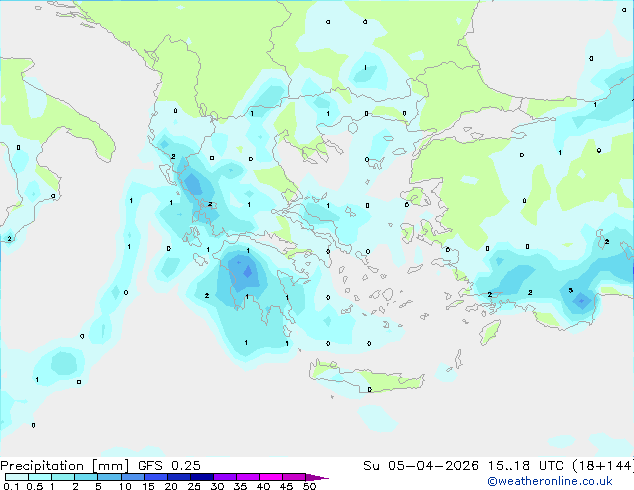Click the Rhodes island outline on the map
This screenshot has width=634, height=490.
(x=490, y=332)
